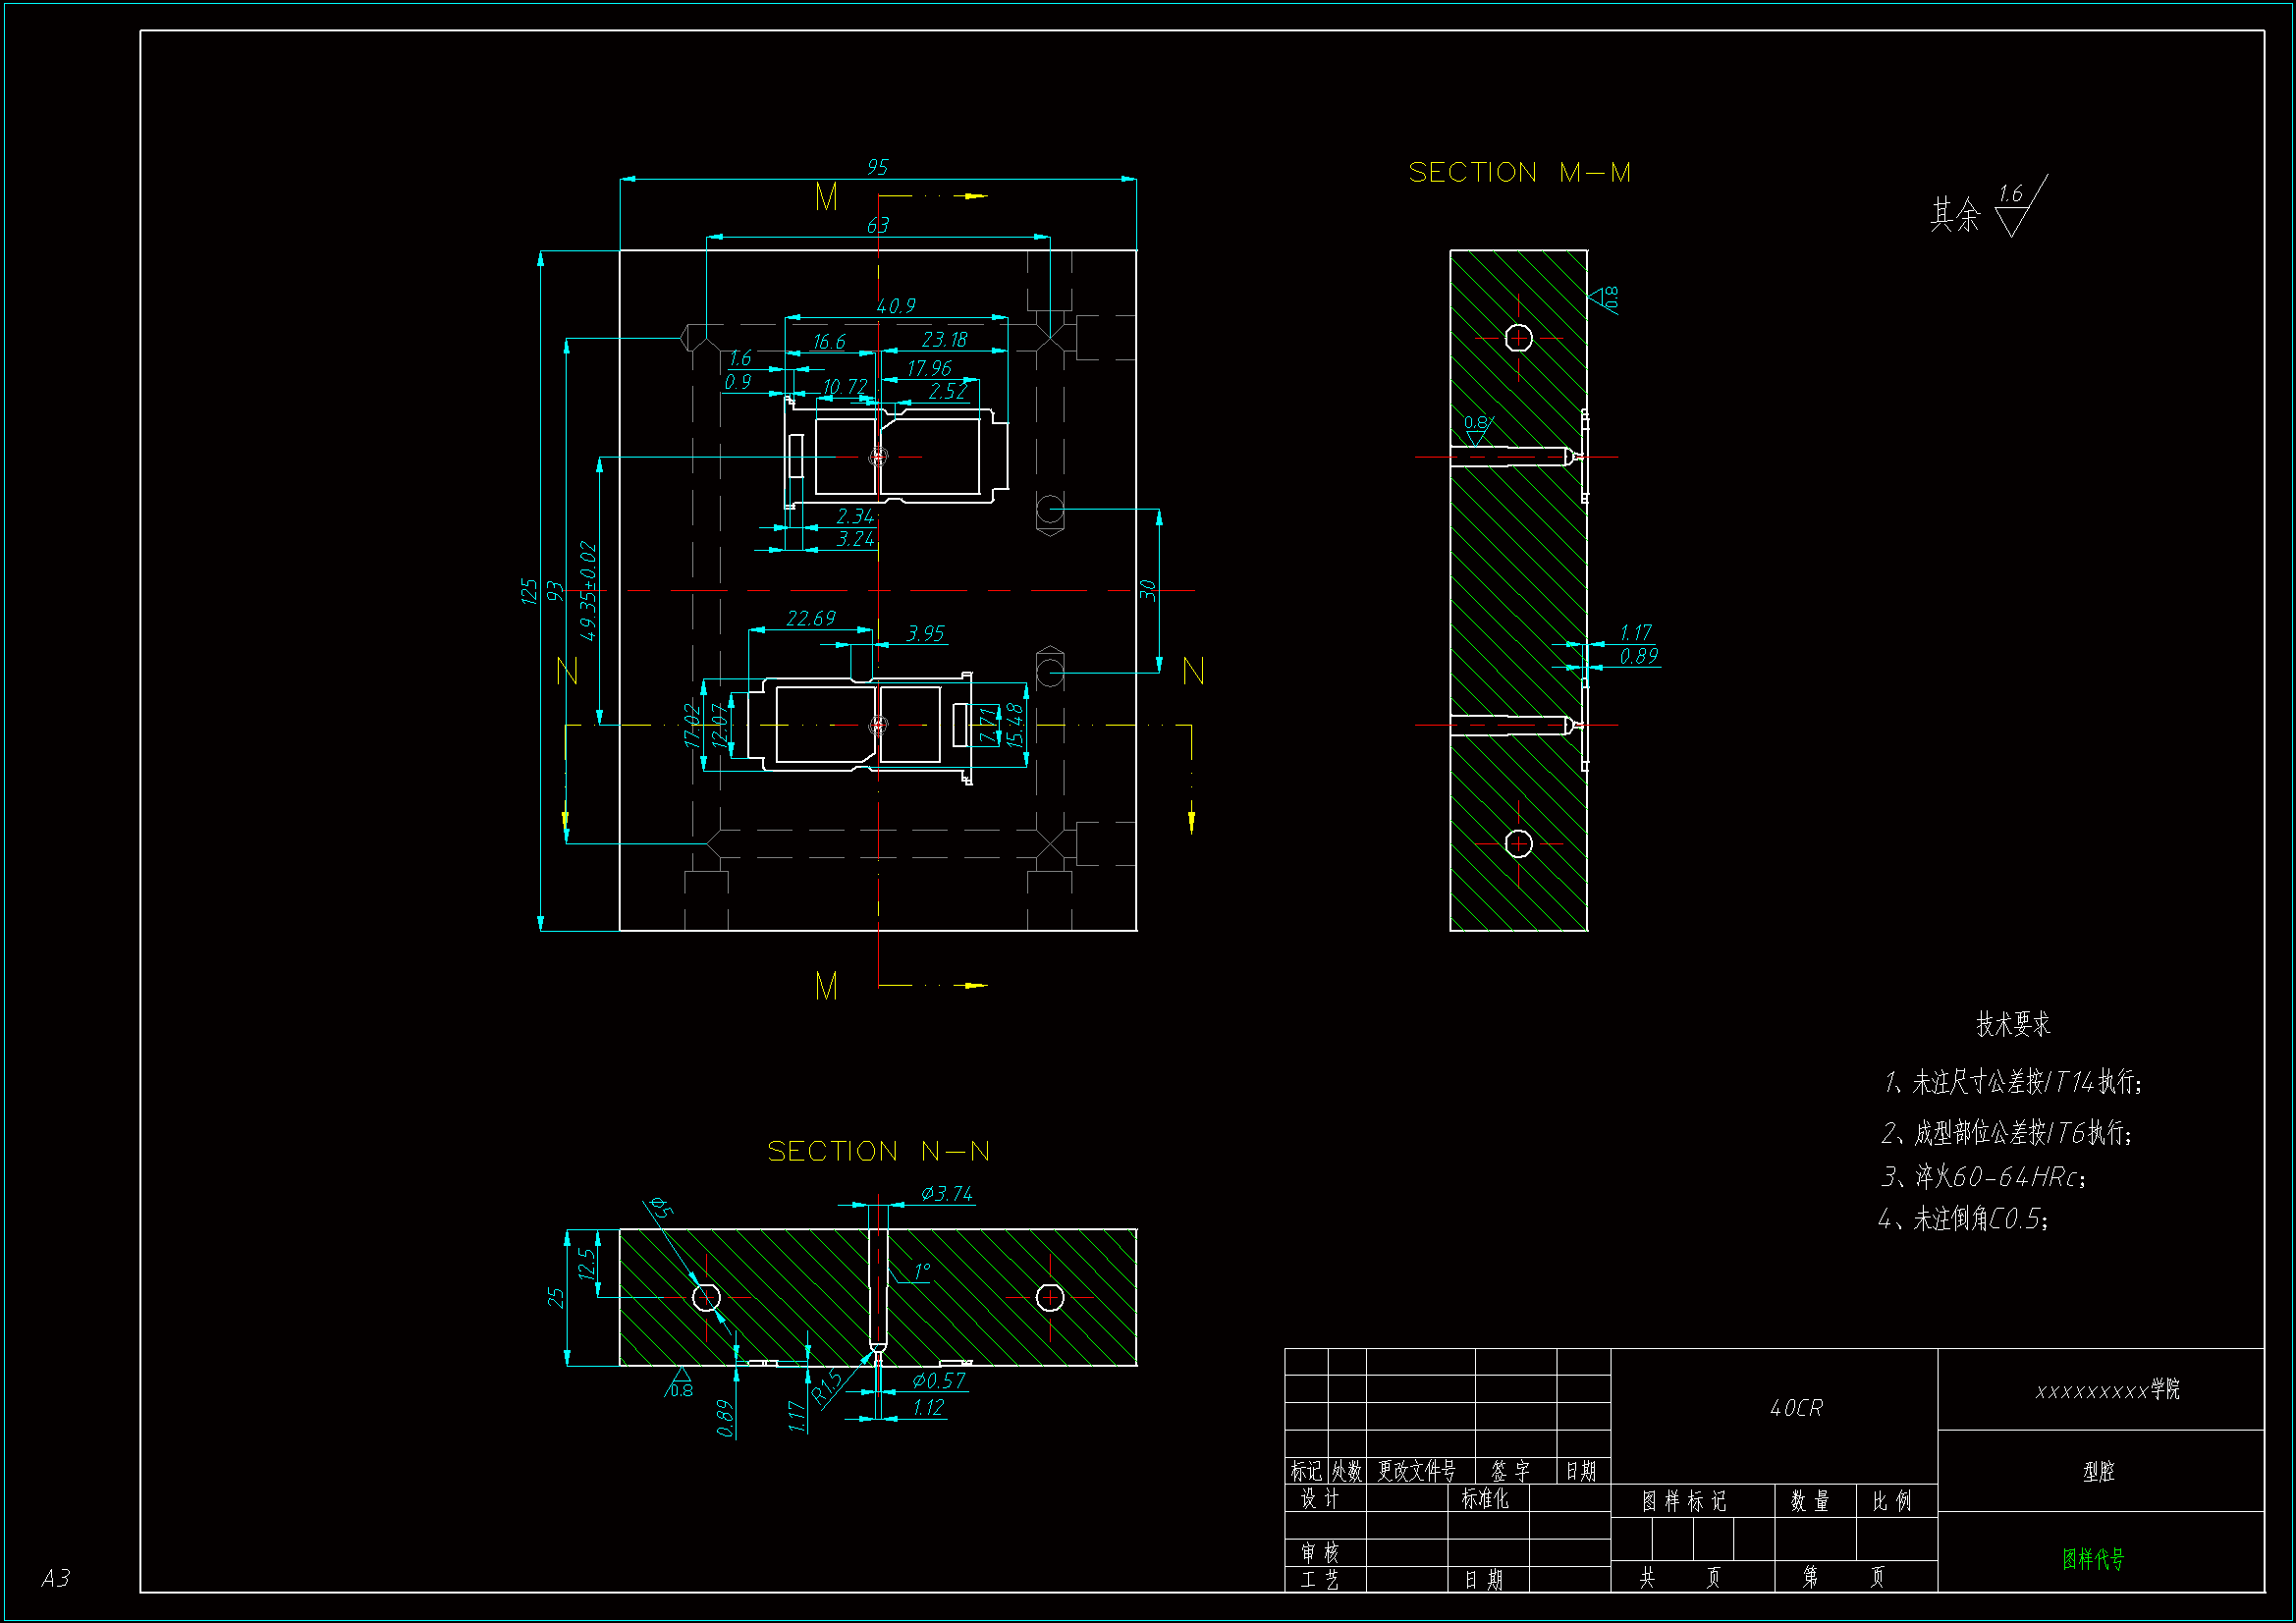
Task: Click the SECTION N-N title text
Action: click(x=877, y=1152)
